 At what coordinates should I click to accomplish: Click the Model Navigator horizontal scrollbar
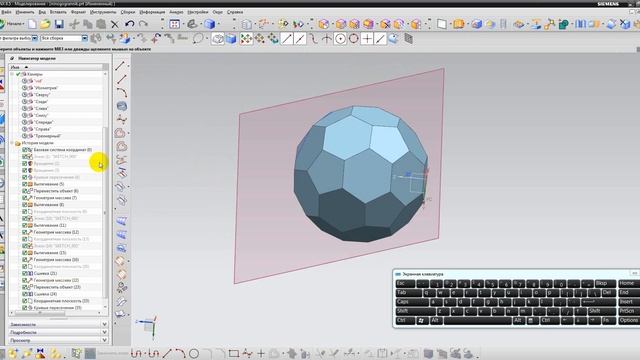[39, 313]
